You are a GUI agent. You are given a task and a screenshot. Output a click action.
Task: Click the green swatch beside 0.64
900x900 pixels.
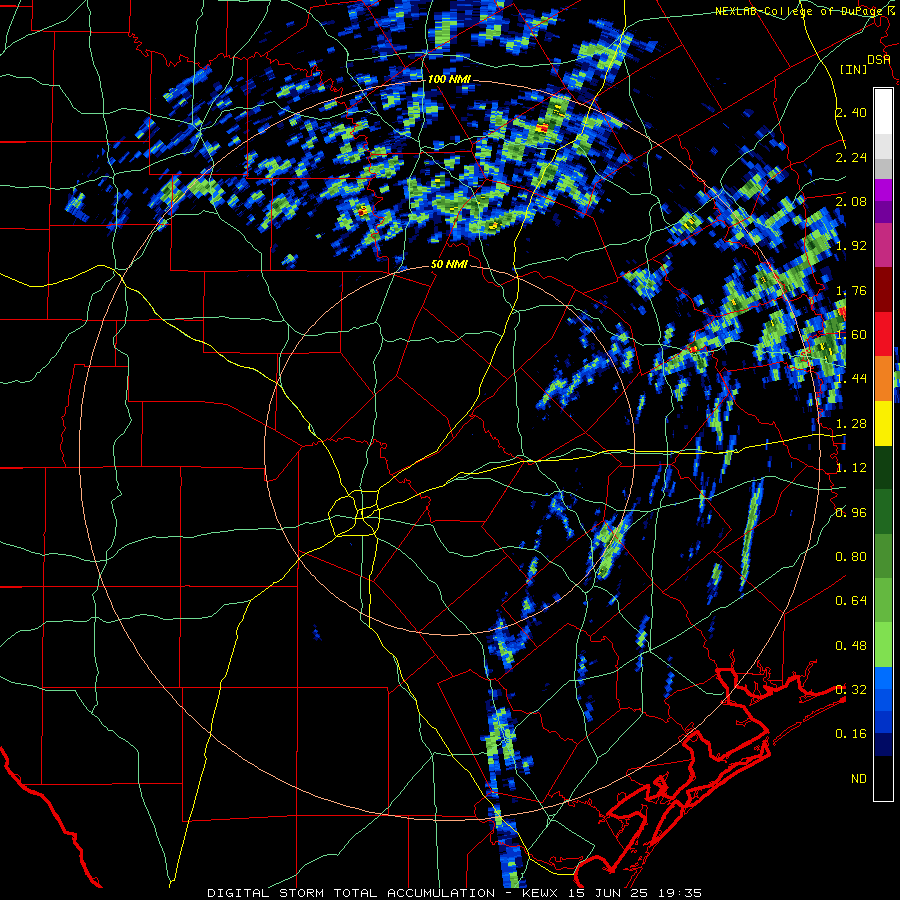pos(883,600)
